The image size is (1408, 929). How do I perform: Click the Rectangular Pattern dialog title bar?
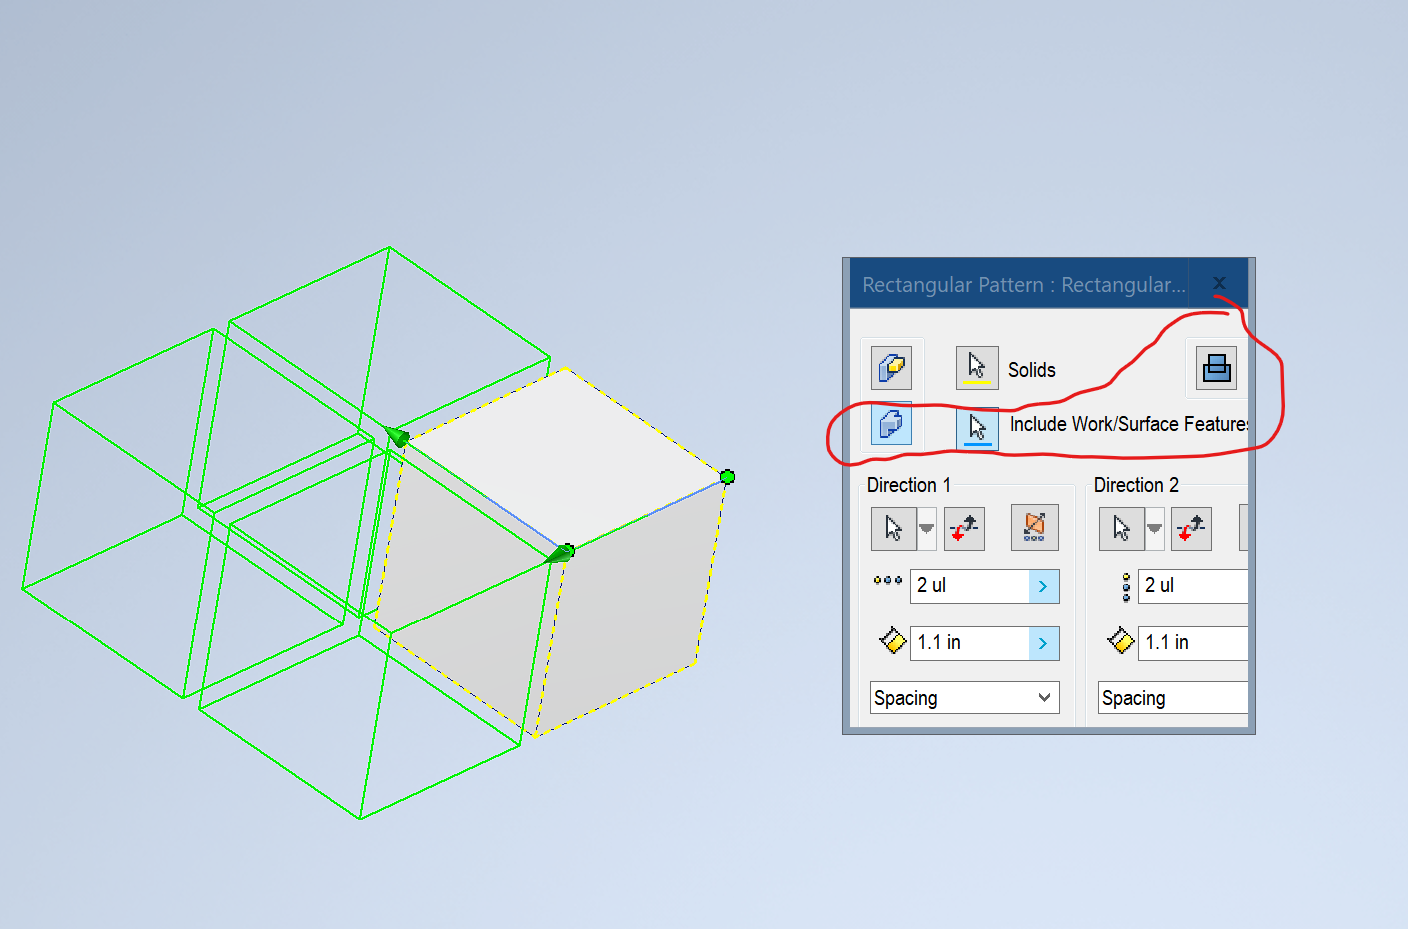click(x=1020, y=285)
